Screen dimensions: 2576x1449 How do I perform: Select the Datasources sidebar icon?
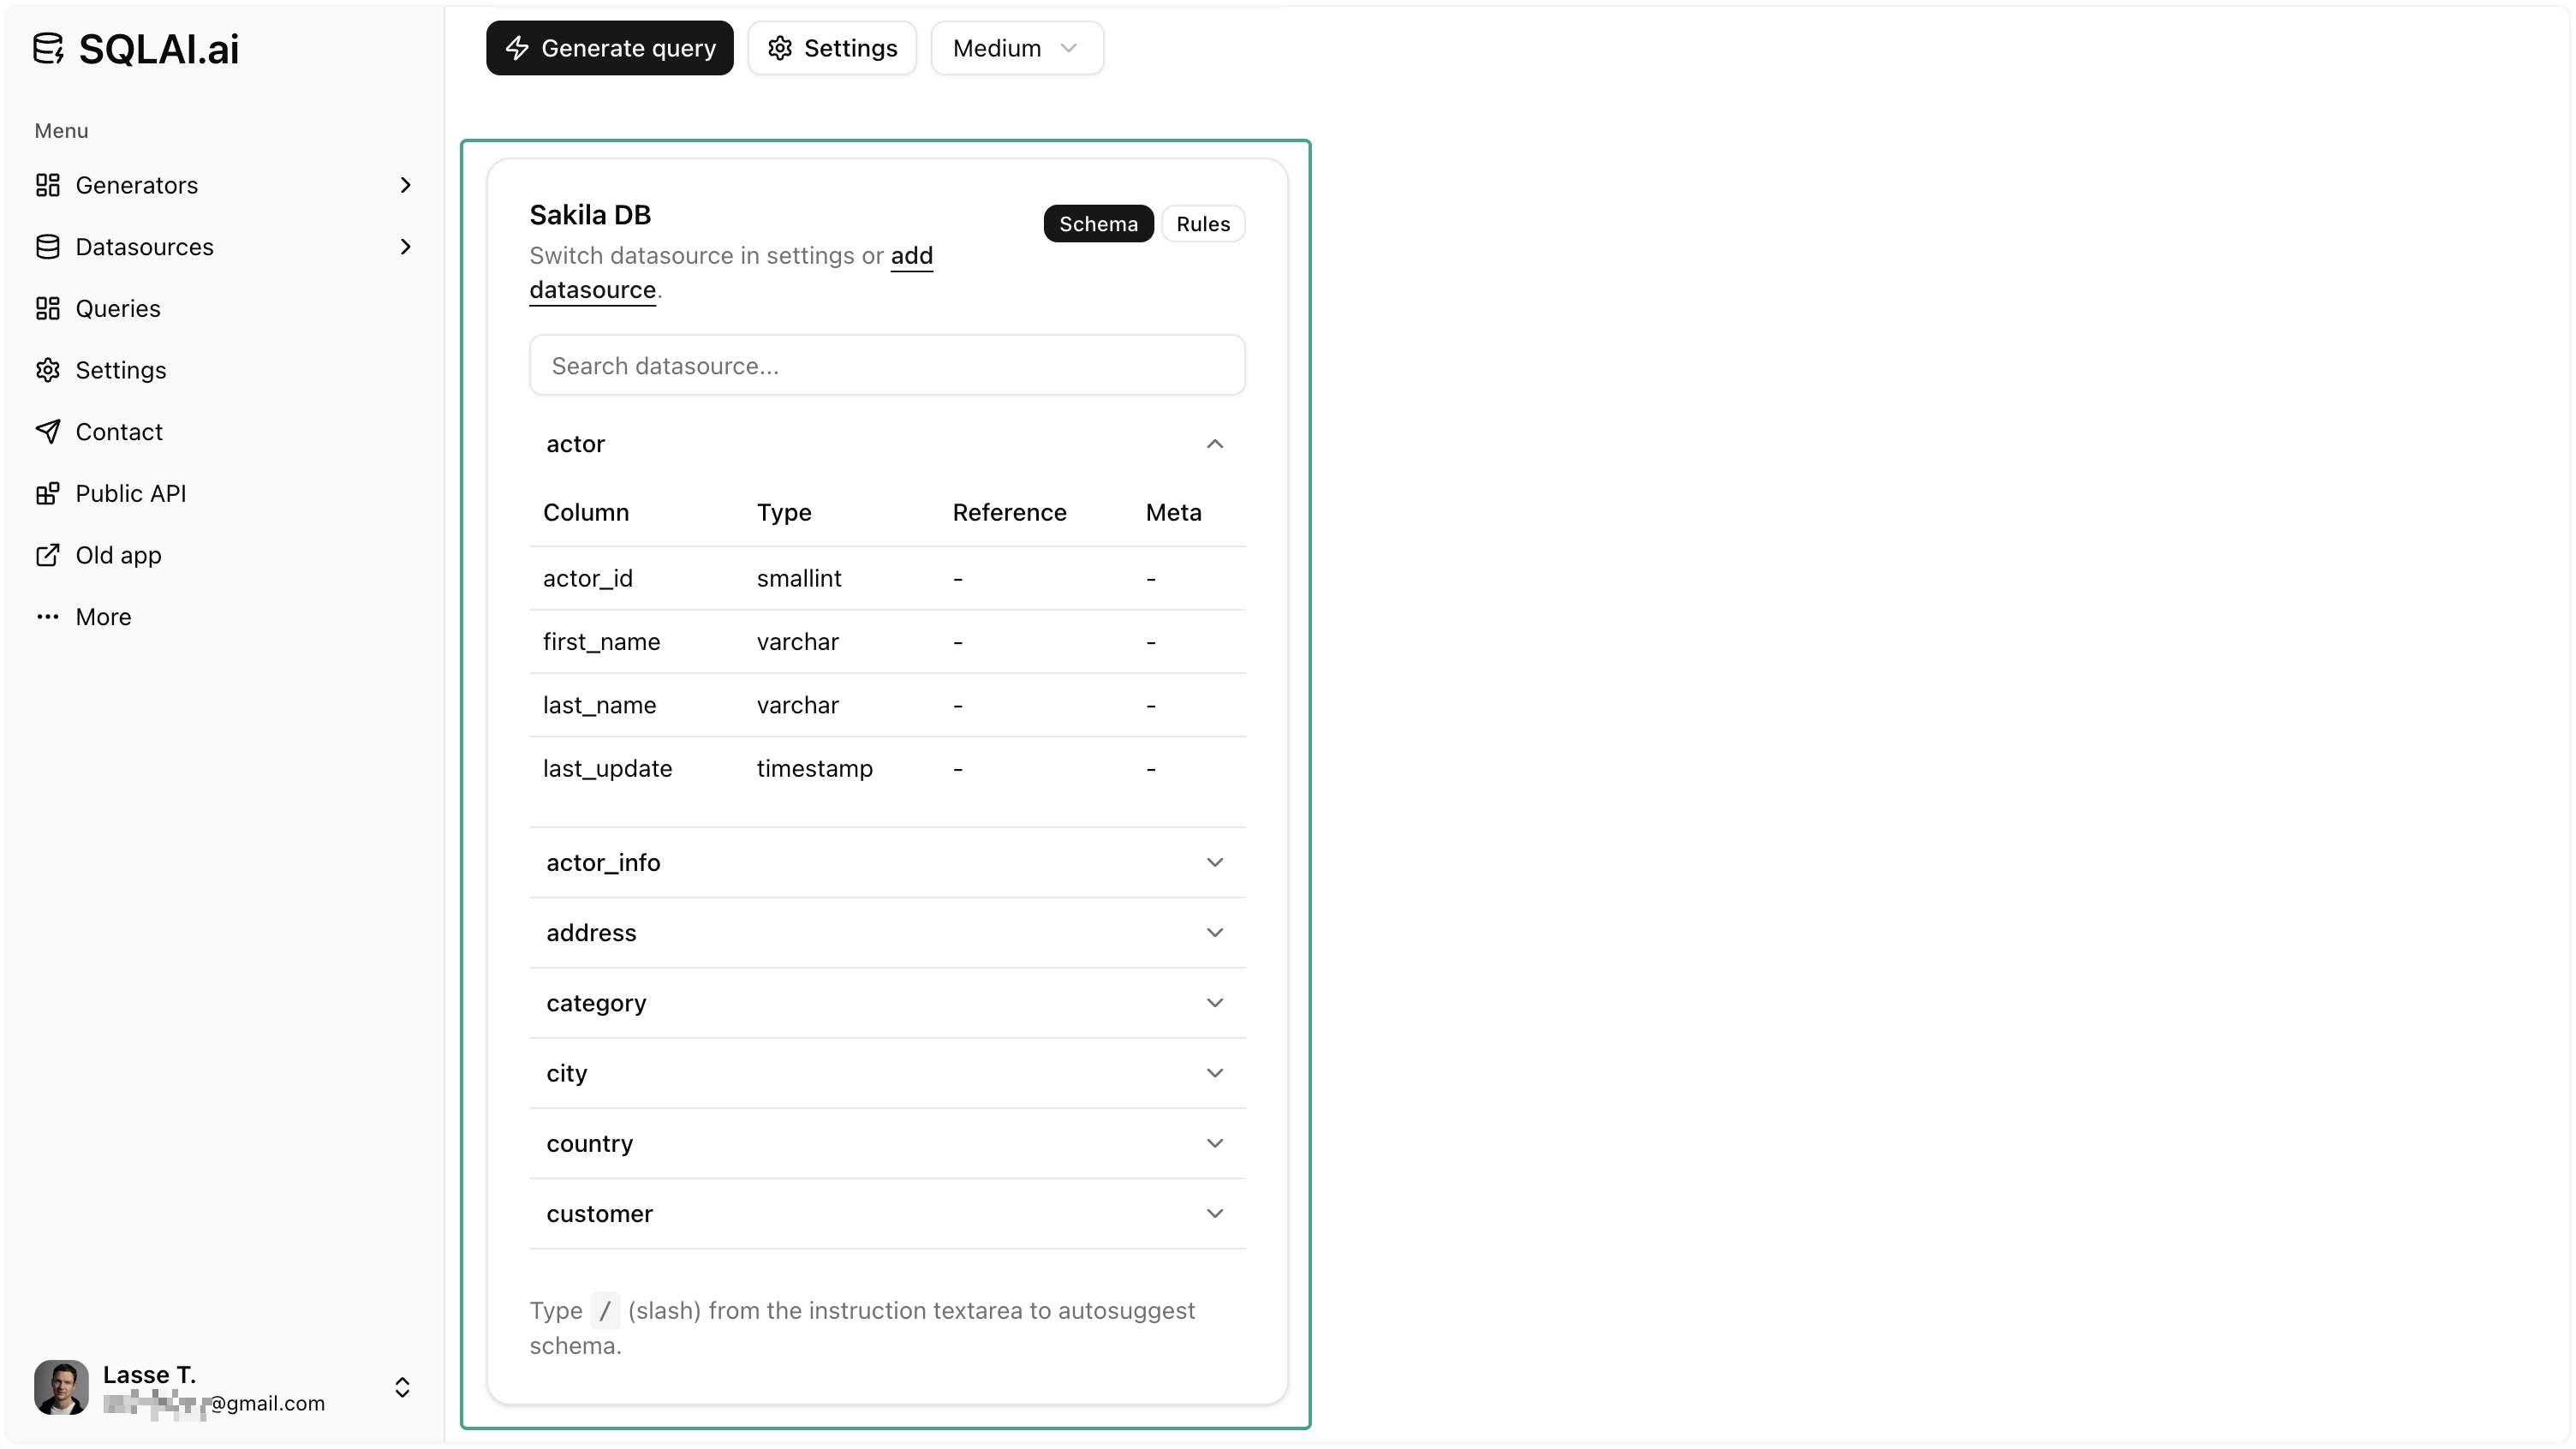[x=49, y=246]
